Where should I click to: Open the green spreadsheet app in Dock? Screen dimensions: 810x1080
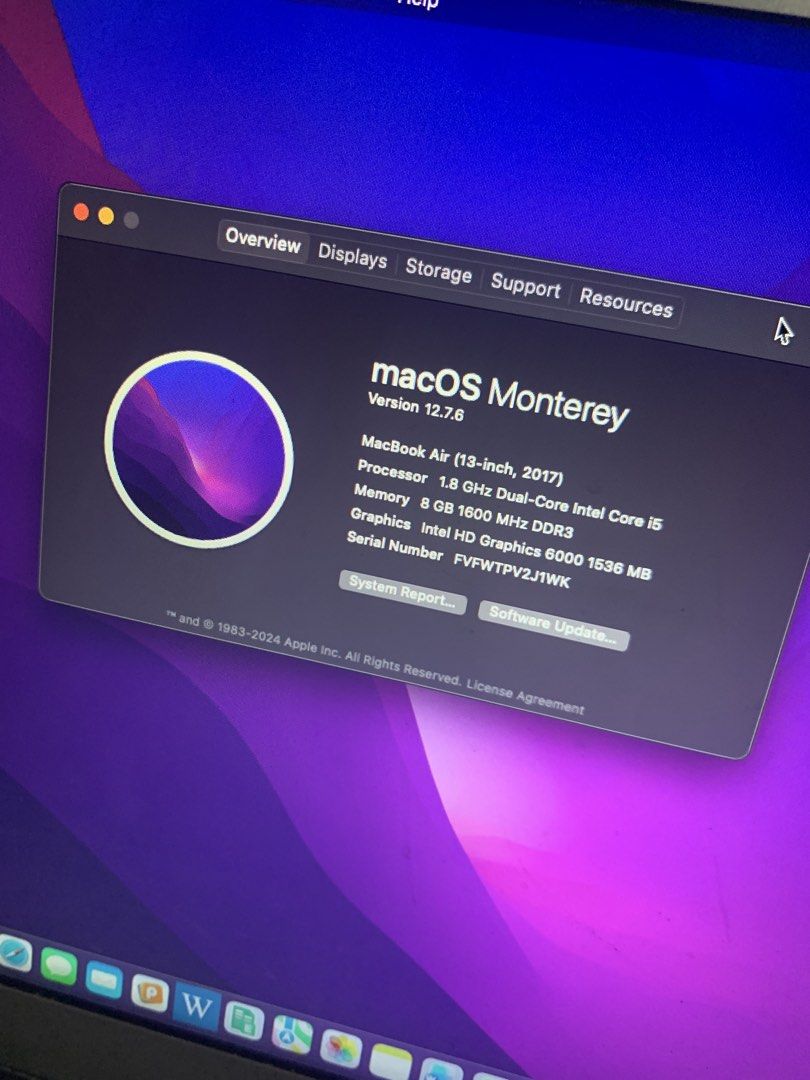[x=244, y=1021]
